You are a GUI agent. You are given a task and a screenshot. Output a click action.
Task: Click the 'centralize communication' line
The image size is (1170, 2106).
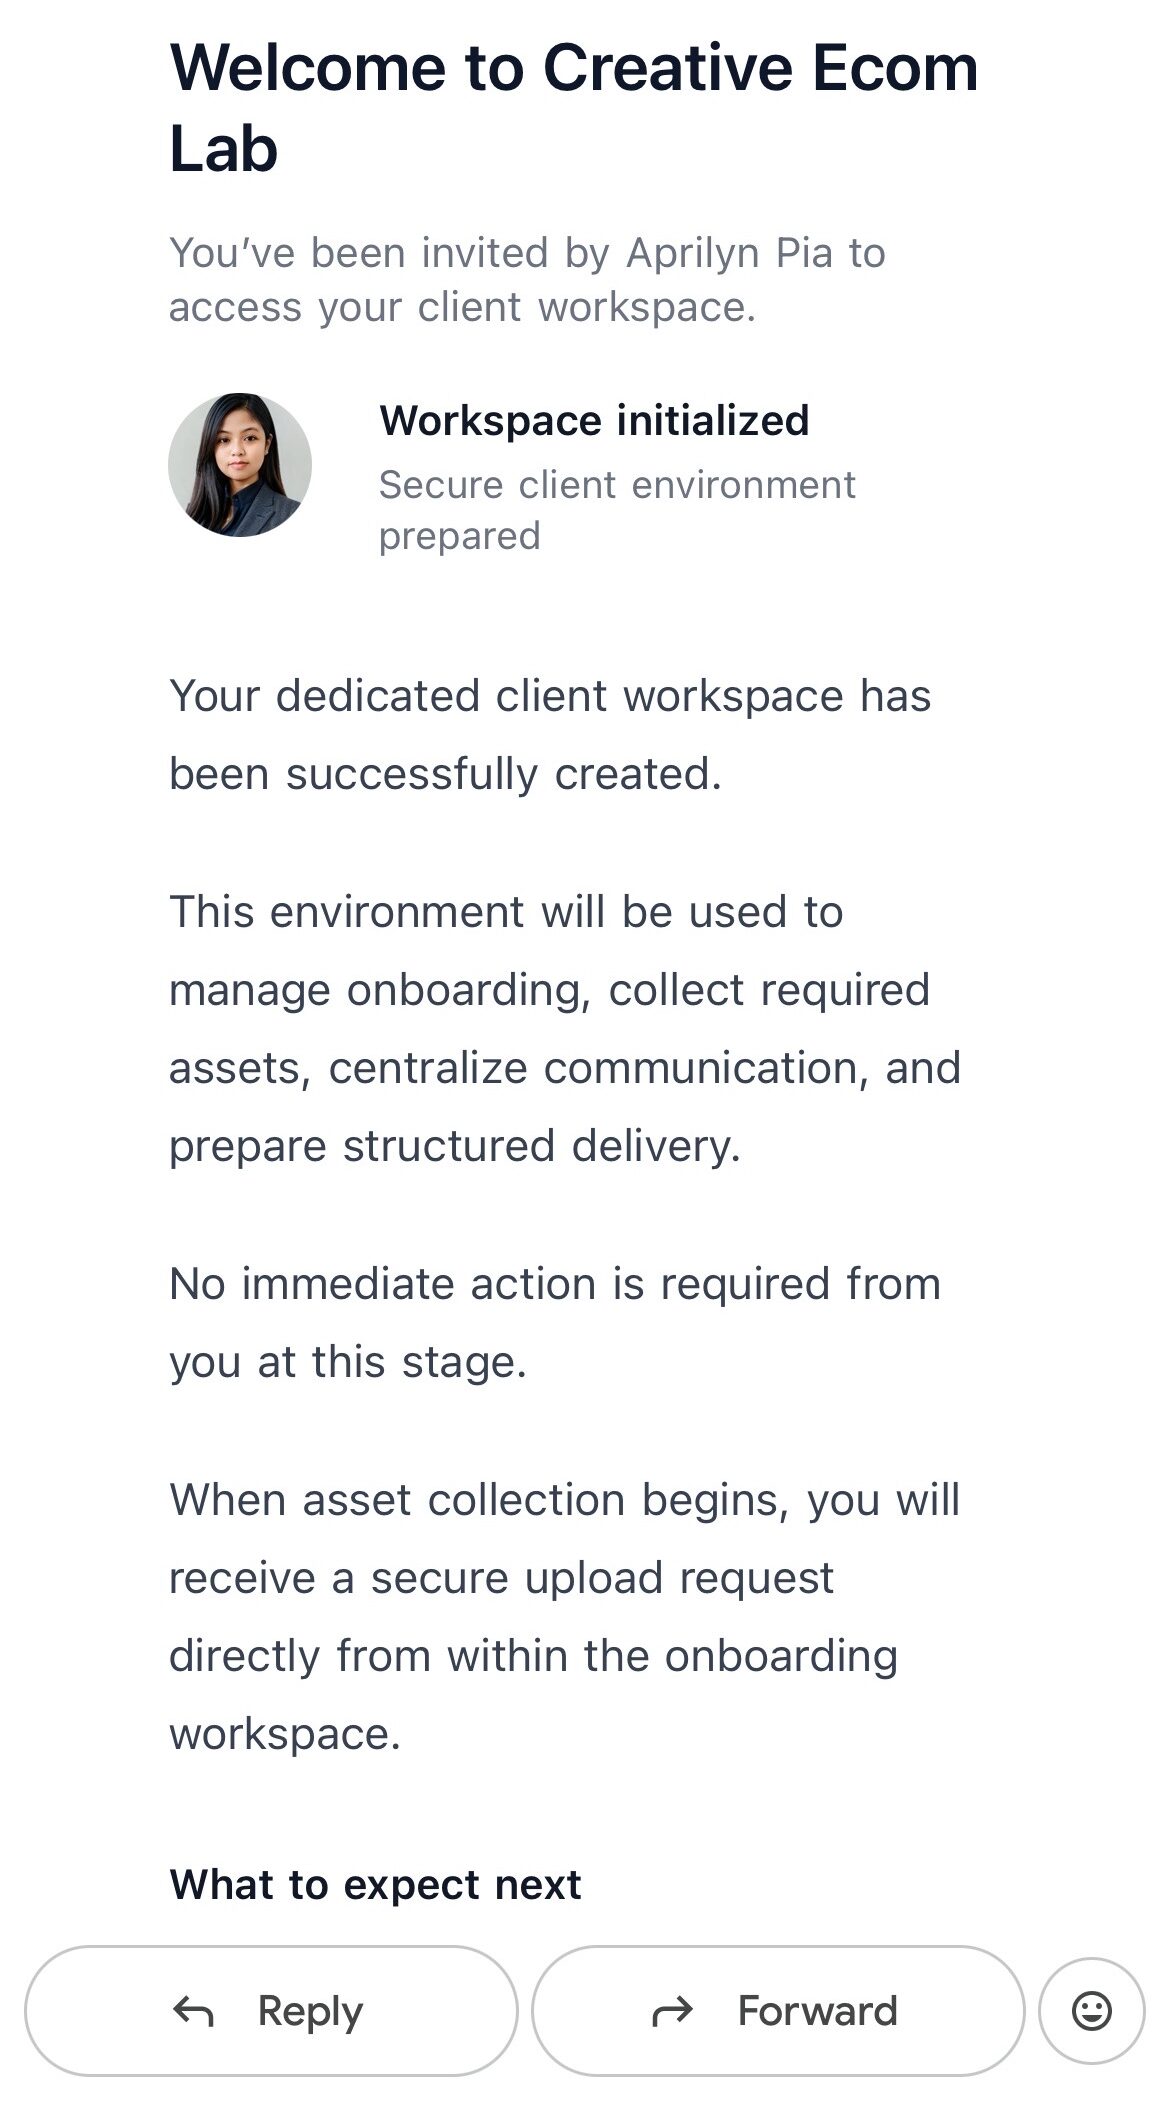point(564,1068)
